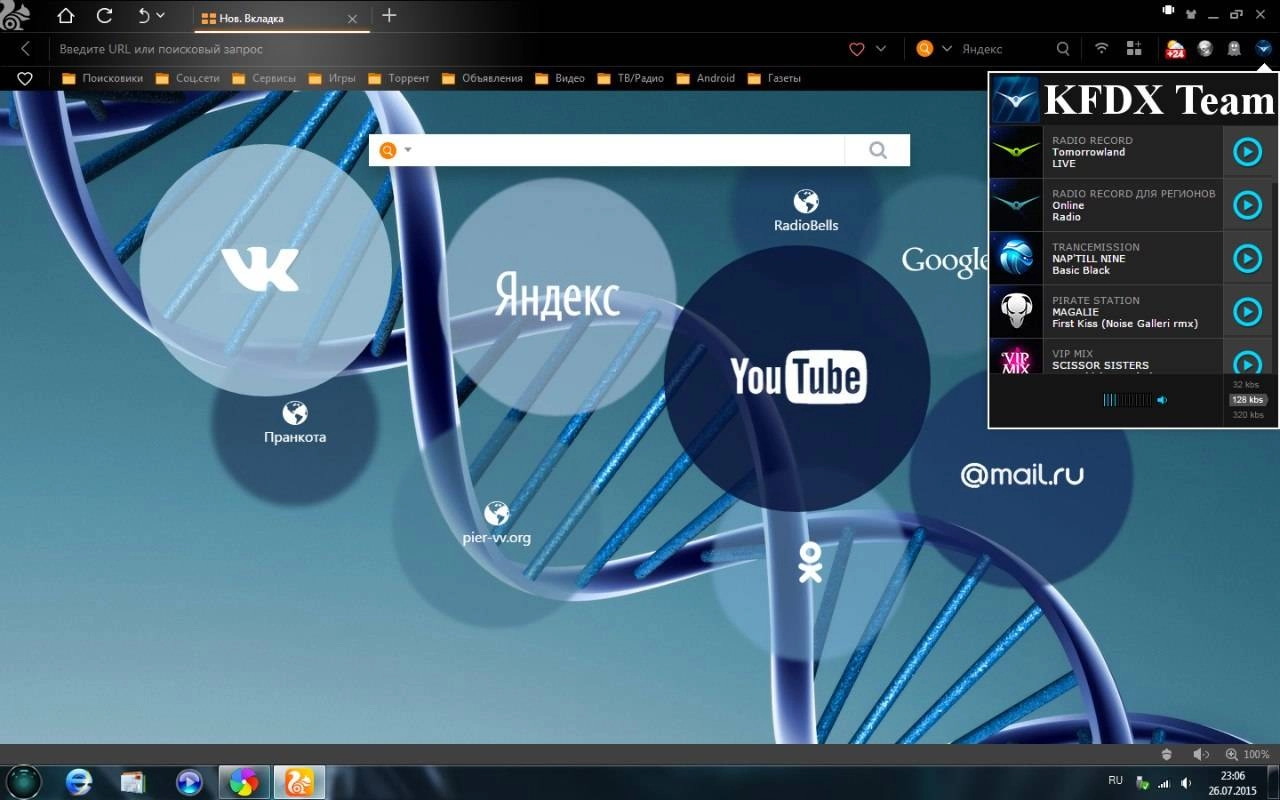Open the Газеты bookmark folder
The image size is (1280, 800).
[x=774, y=78]
